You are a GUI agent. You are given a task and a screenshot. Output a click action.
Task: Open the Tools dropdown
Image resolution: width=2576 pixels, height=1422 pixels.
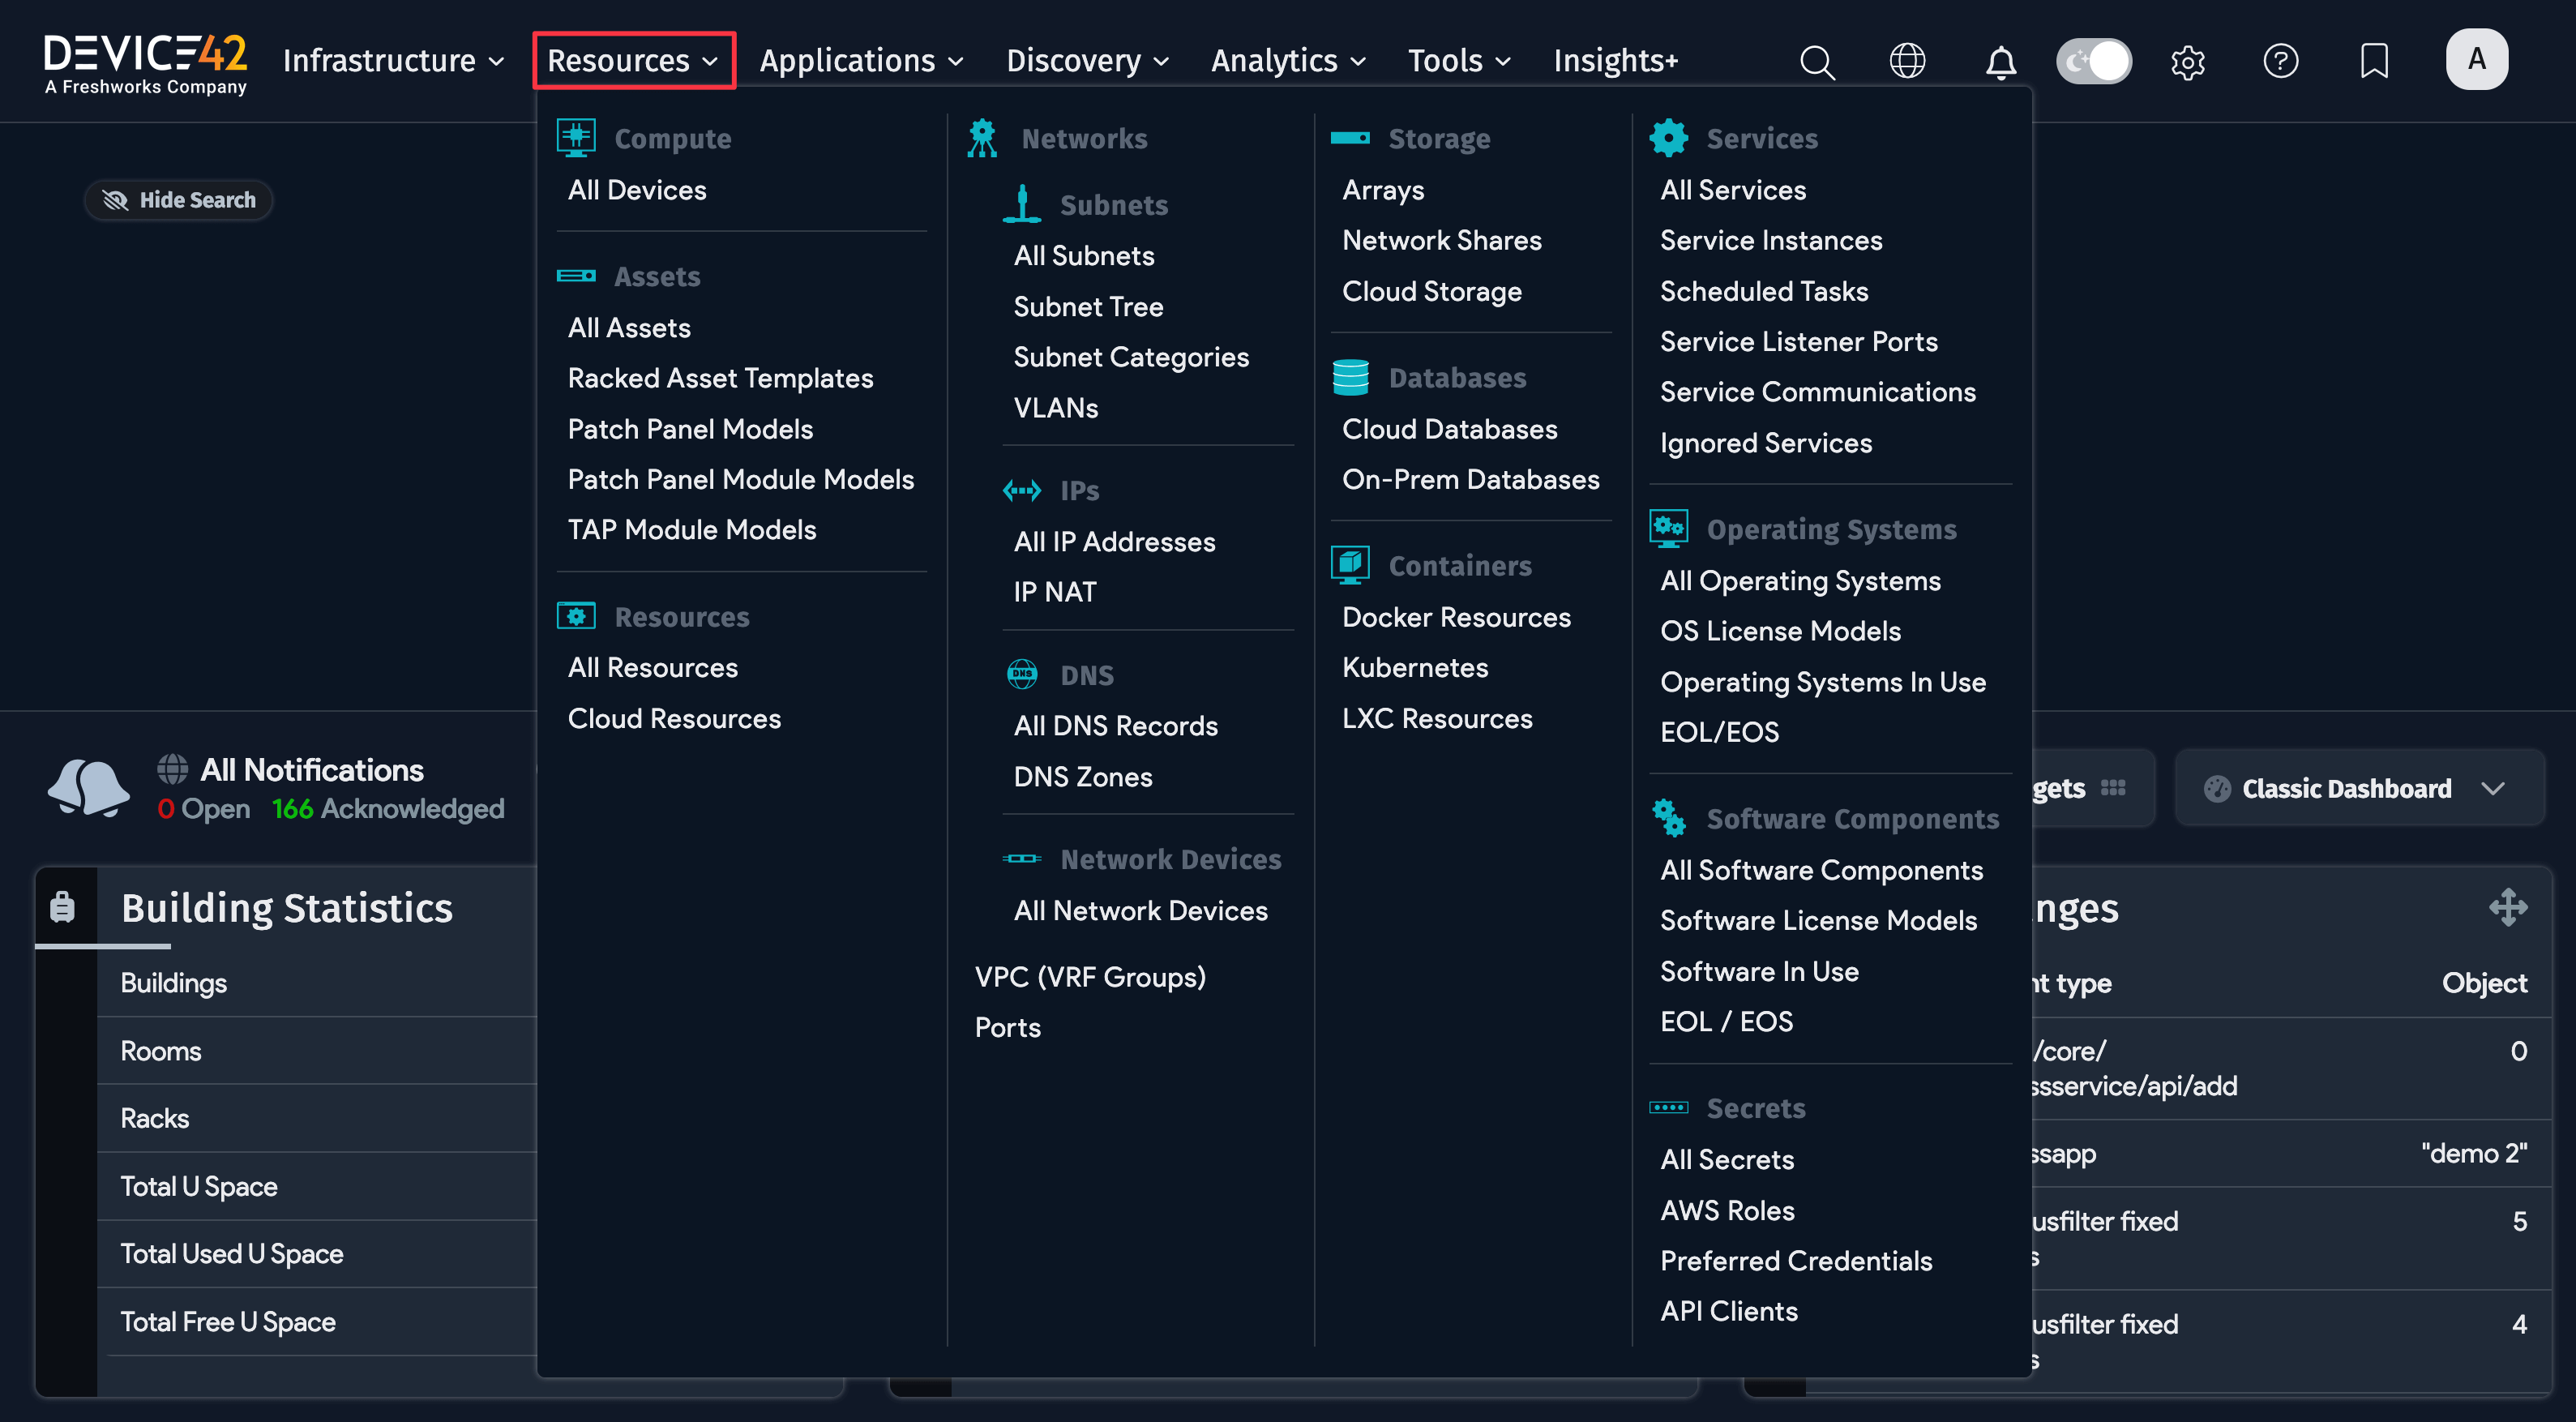click(1458, 60)
